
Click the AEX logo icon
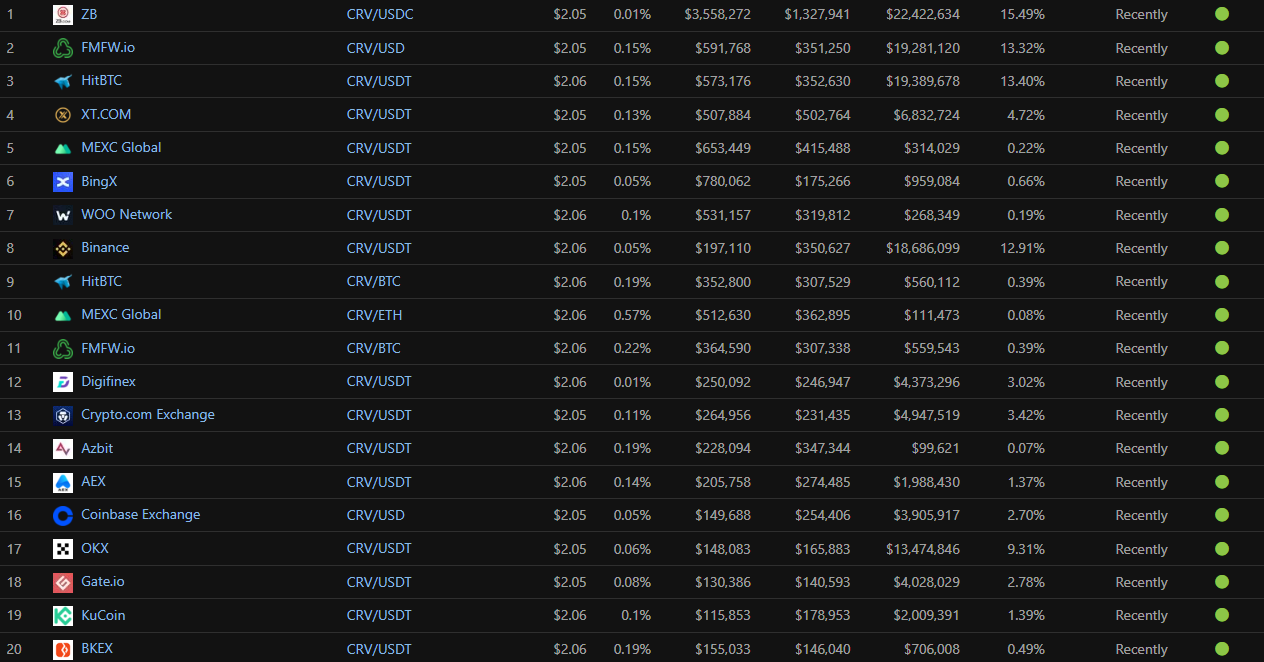tap(63, 482)
